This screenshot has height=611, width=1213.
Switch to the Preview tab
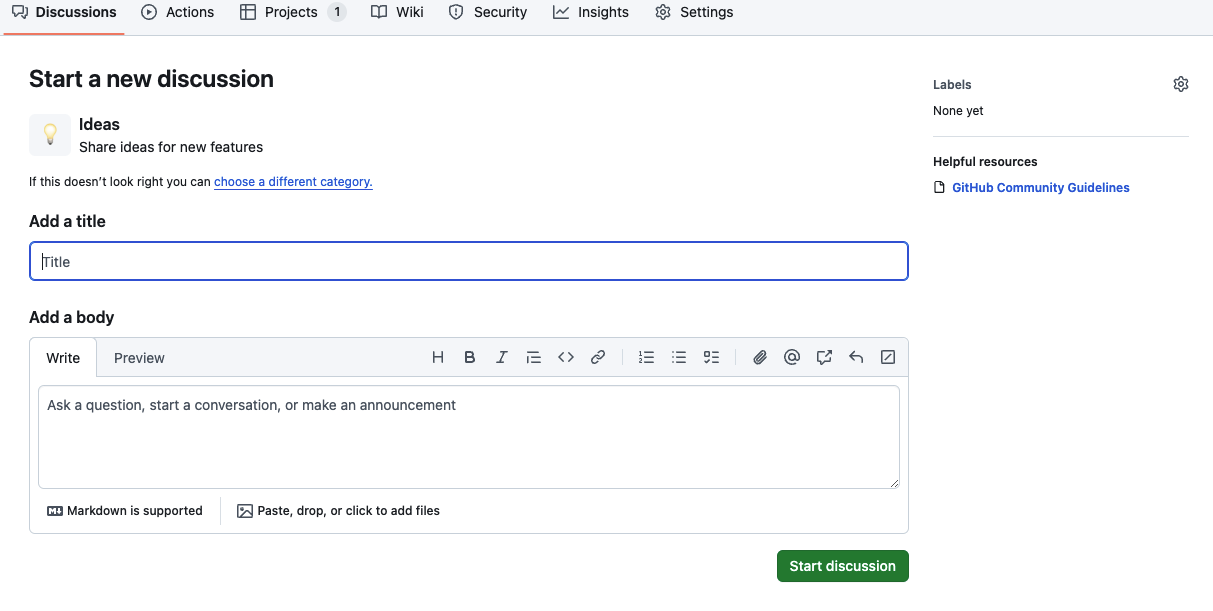139,357
